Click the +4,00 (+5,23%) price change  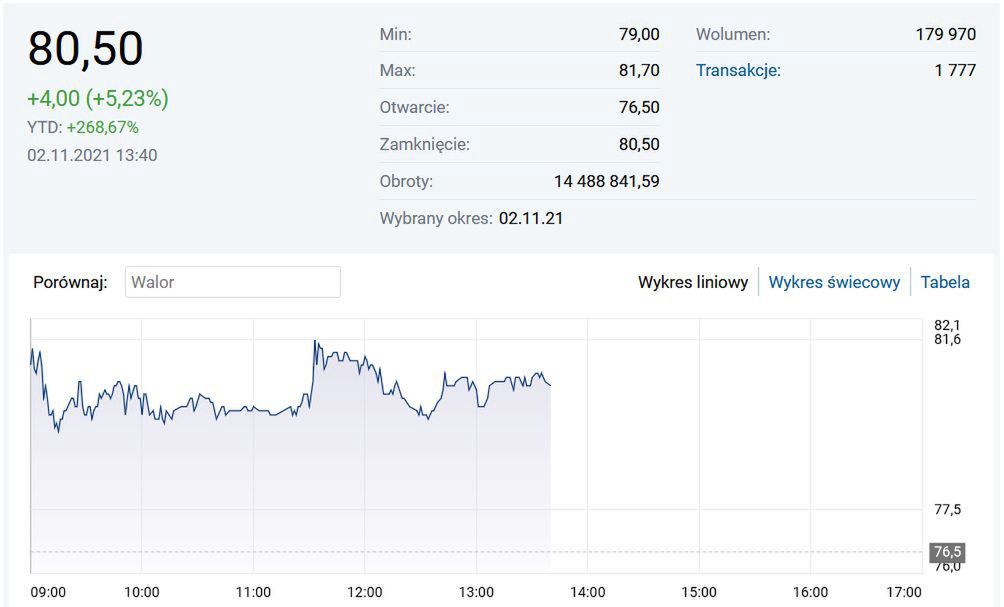click(x=98, y=99)
